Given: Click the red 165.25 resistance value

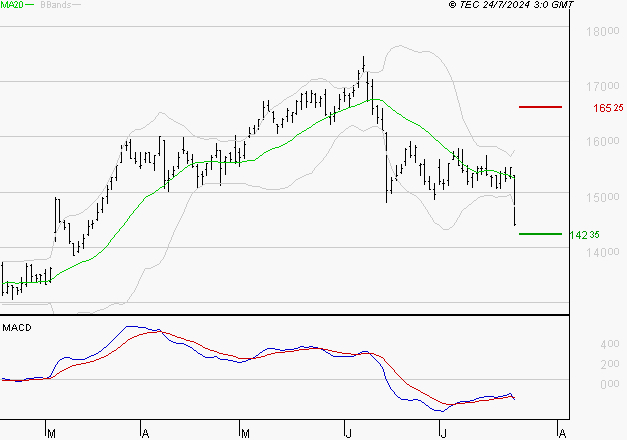Looking at the screenshot, I should (x=608, y=108).
